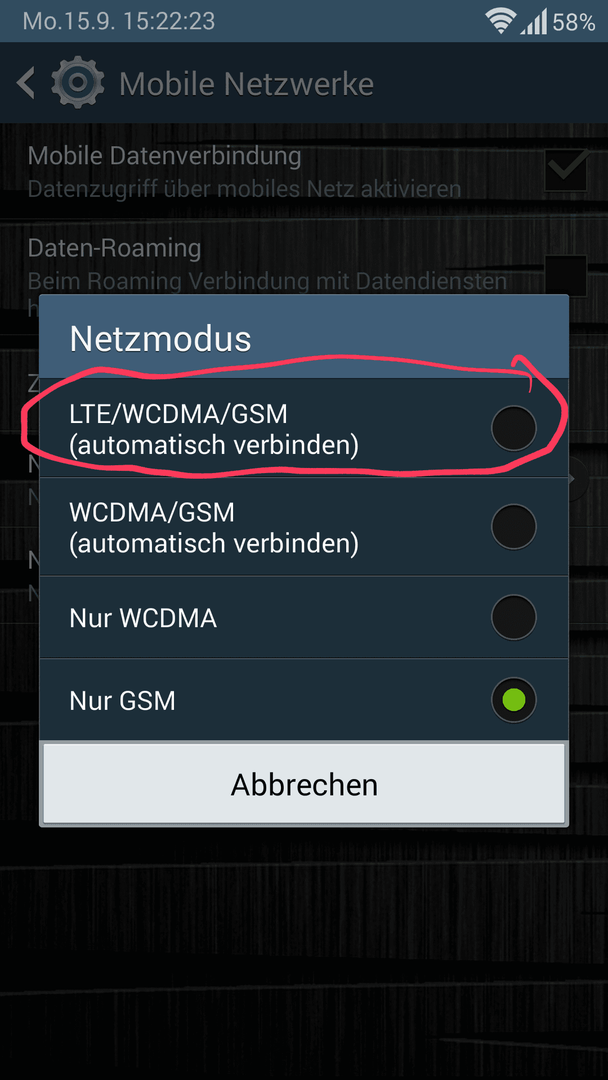Viewport: 608px width, 1080px height.
Task: Choose the Nur WCDMA list entry
Action: 304,618
